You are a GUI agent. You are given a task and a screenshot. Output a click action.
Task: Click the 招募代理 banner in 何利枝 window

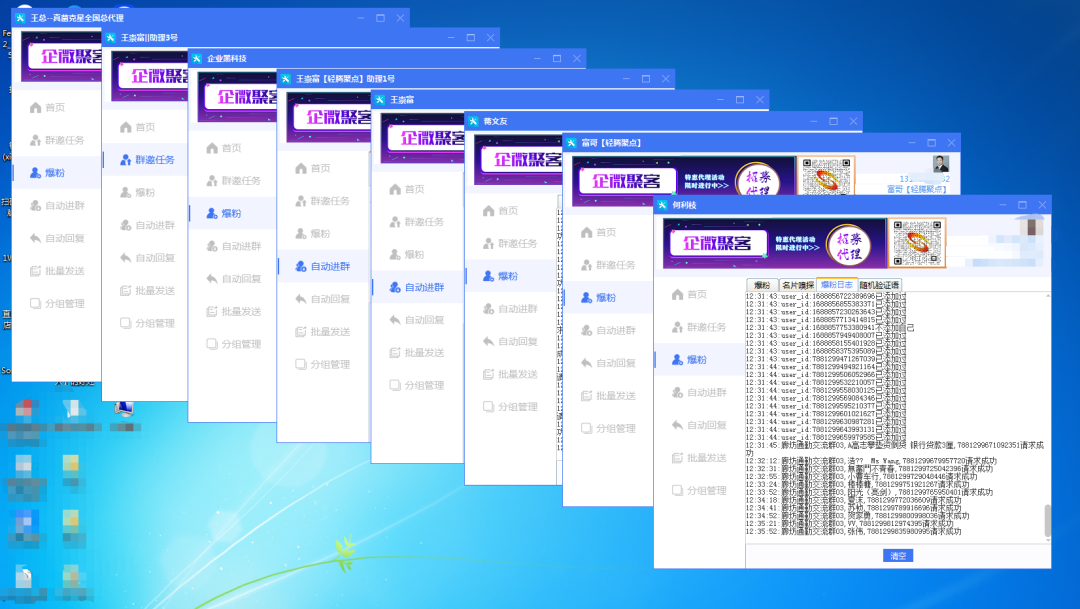click(x=849, y=245)
